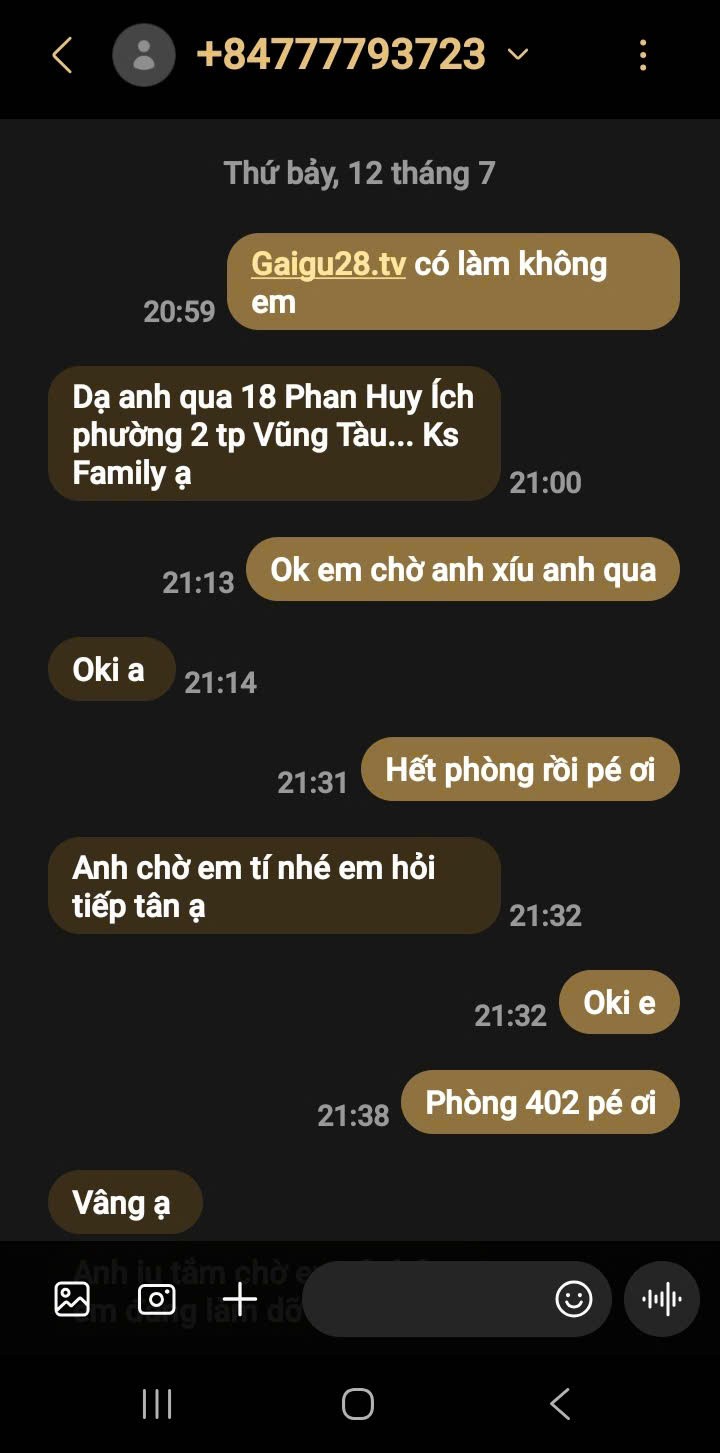720x1453 pixels.
Task: Open the emoji smiley picker
Action: coord(574,1299)
